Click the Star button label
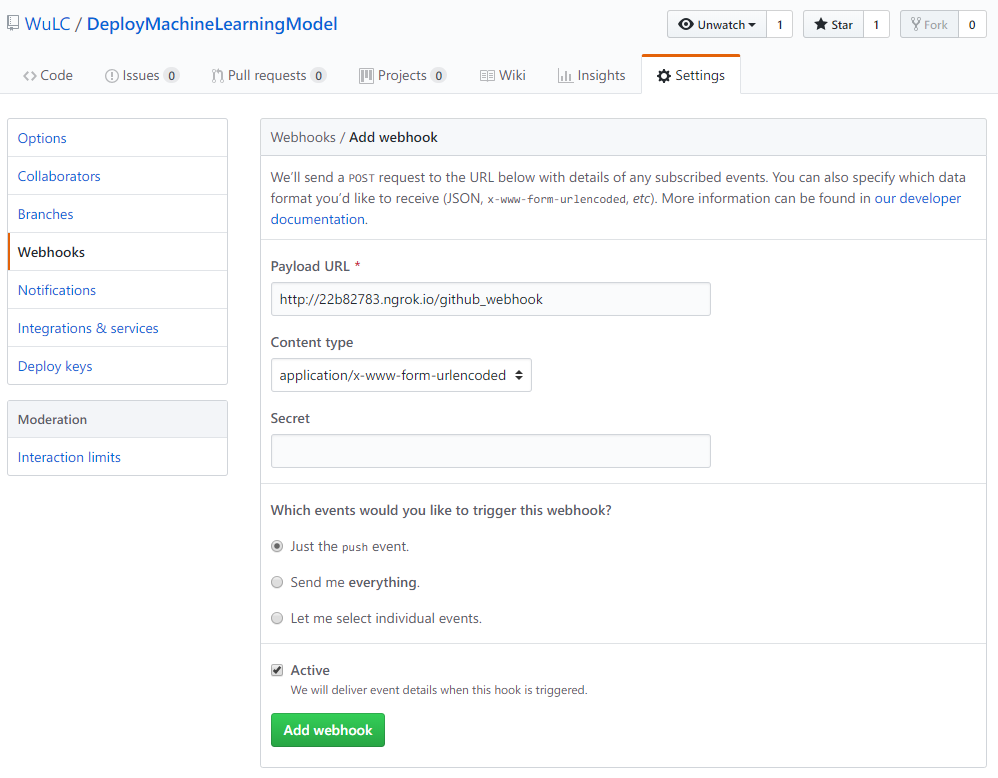Image resolution: width=998 pixels, height=778 pixels. pyautogui.click(x=841, y=25)
